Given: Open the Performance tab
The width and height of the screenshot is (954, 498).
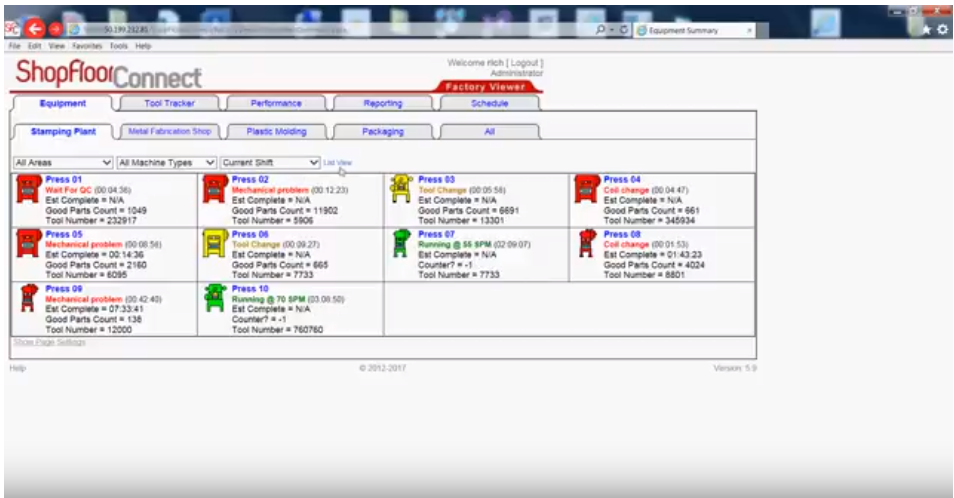Looking at the screenshot, I should click(276, 103).
